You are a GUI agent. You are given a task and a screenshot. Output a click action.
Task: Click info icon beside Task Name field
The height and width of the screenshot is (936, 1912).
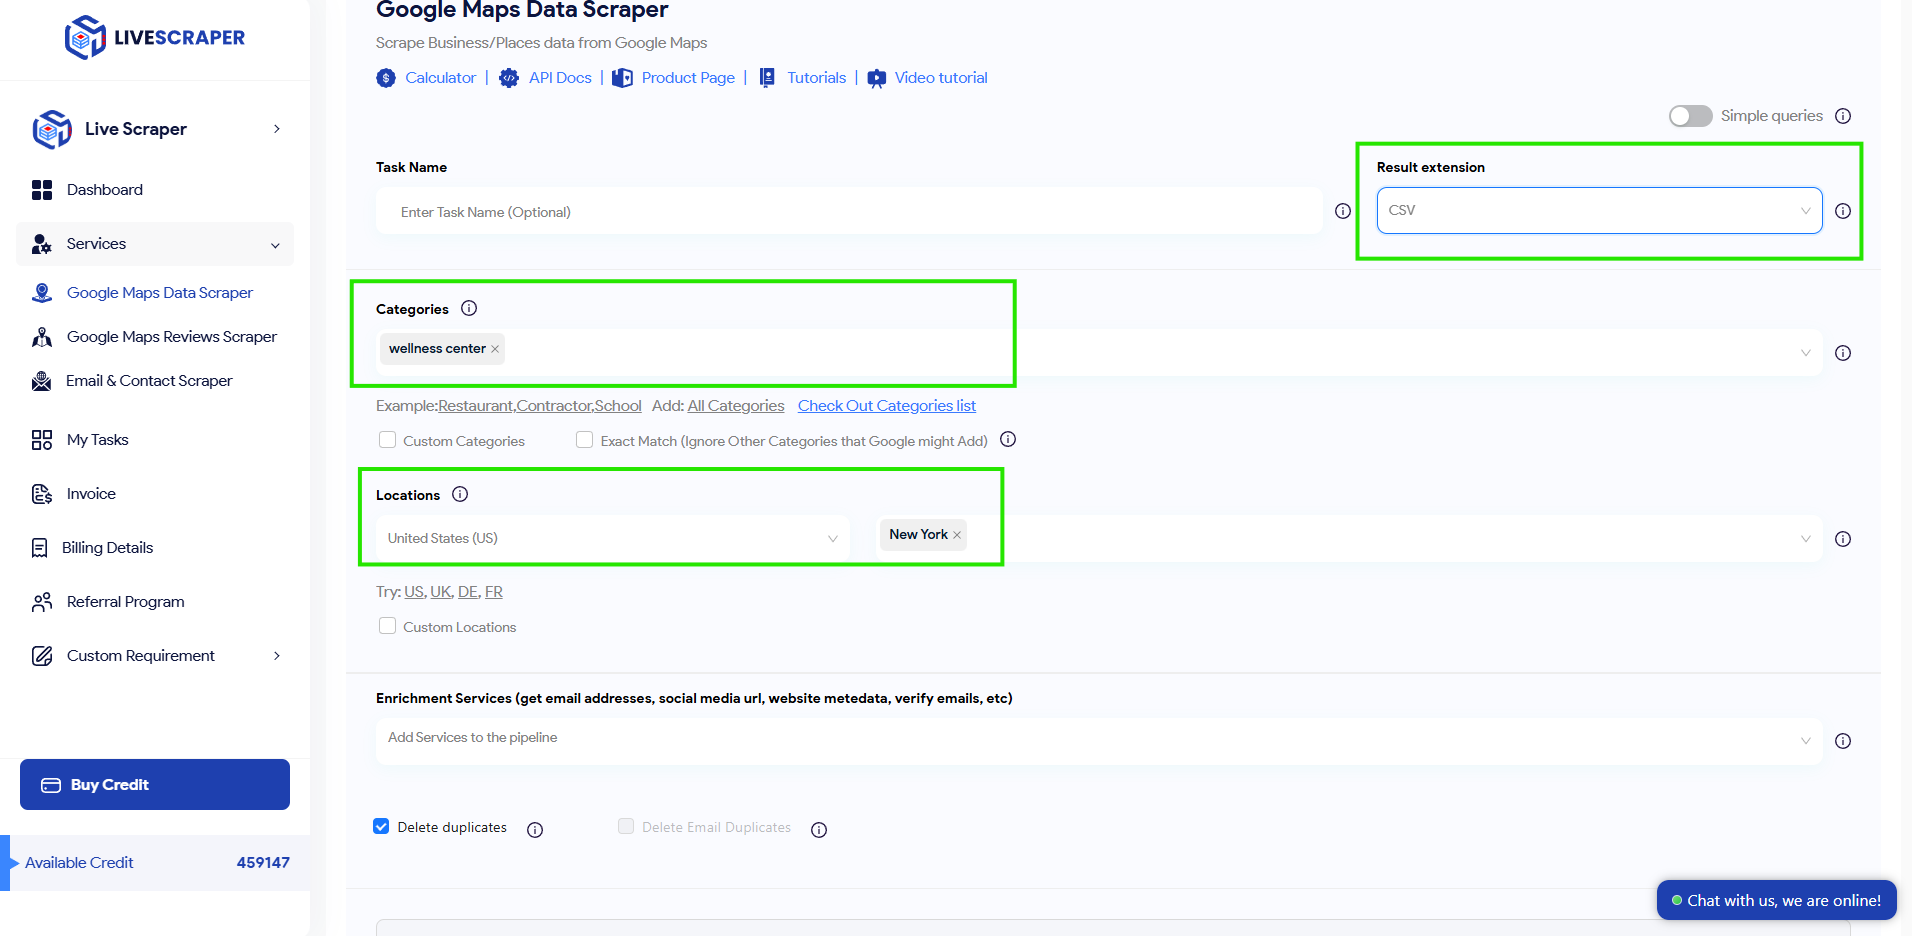pyautogui.click(x=1343, y=211)
